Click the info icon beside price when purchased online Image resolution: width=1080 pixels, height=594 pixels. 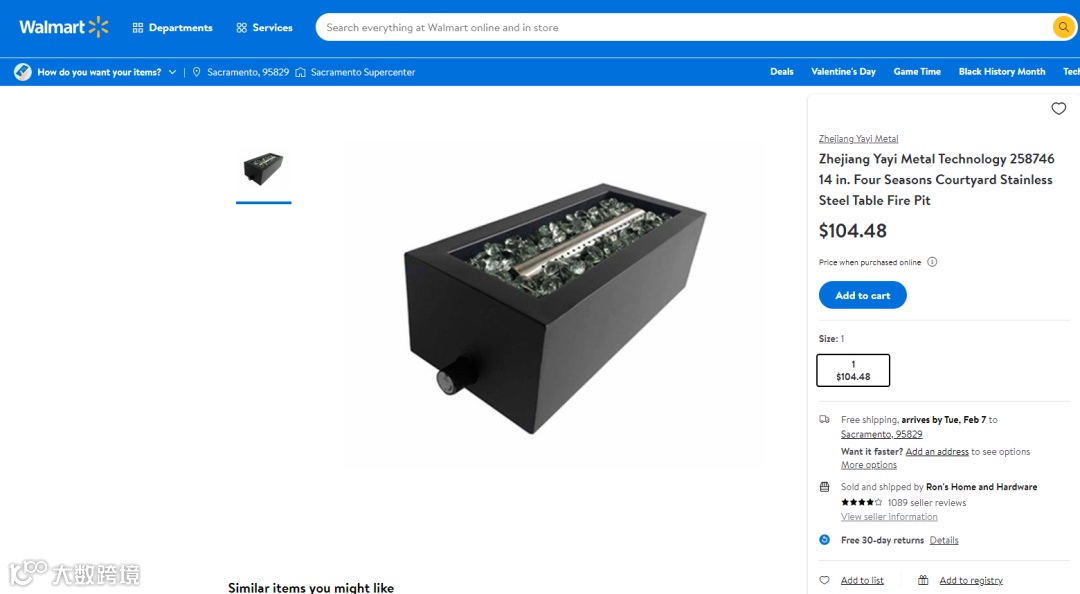932,262
